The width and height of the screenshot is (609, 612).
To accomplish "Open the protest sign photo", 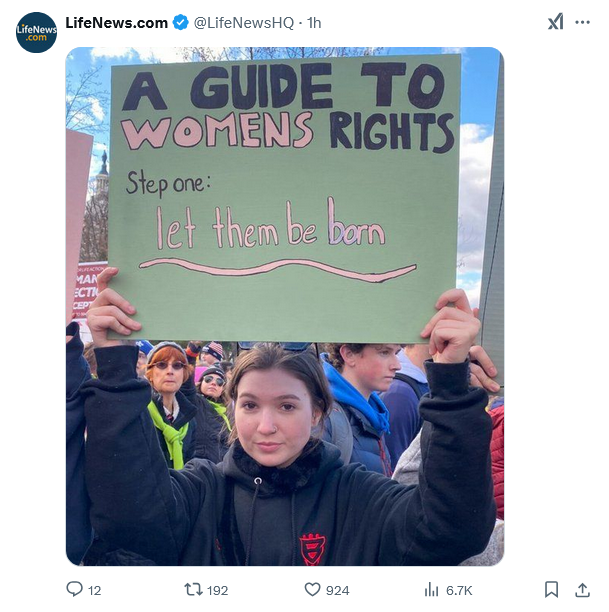I will (x=285, y=306).
